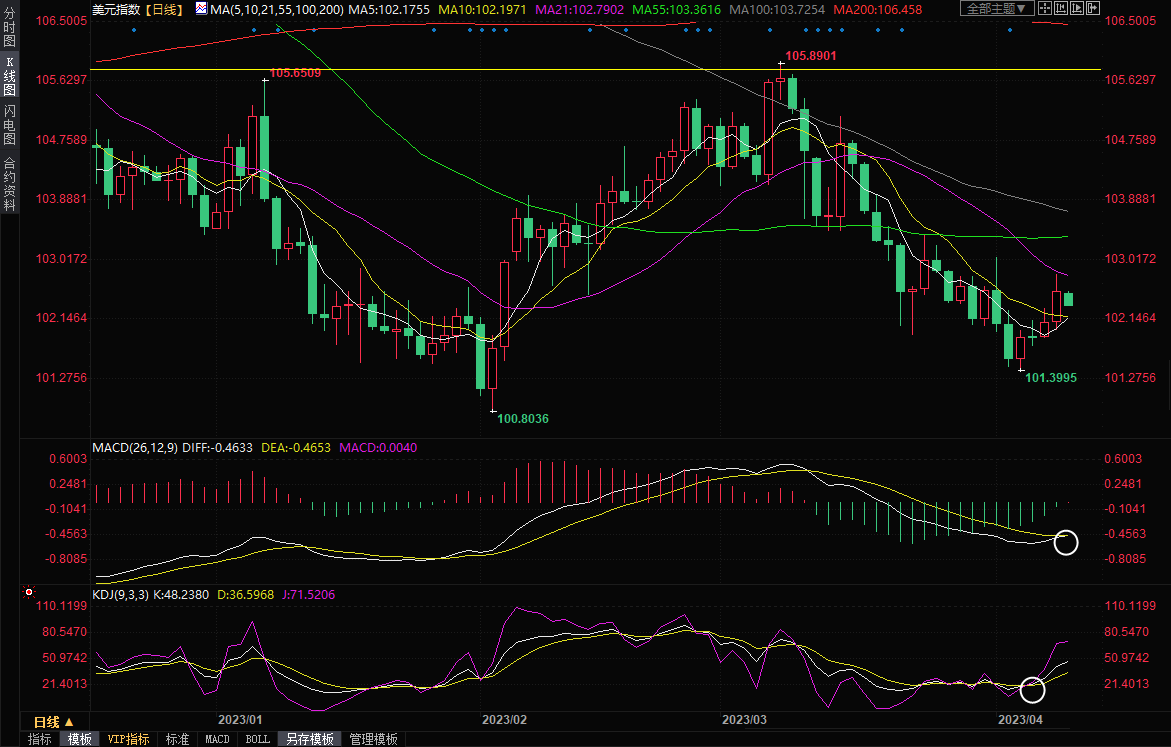Open 管理模板 template manager
The image size is (1171, 747).
pos(373,739)
